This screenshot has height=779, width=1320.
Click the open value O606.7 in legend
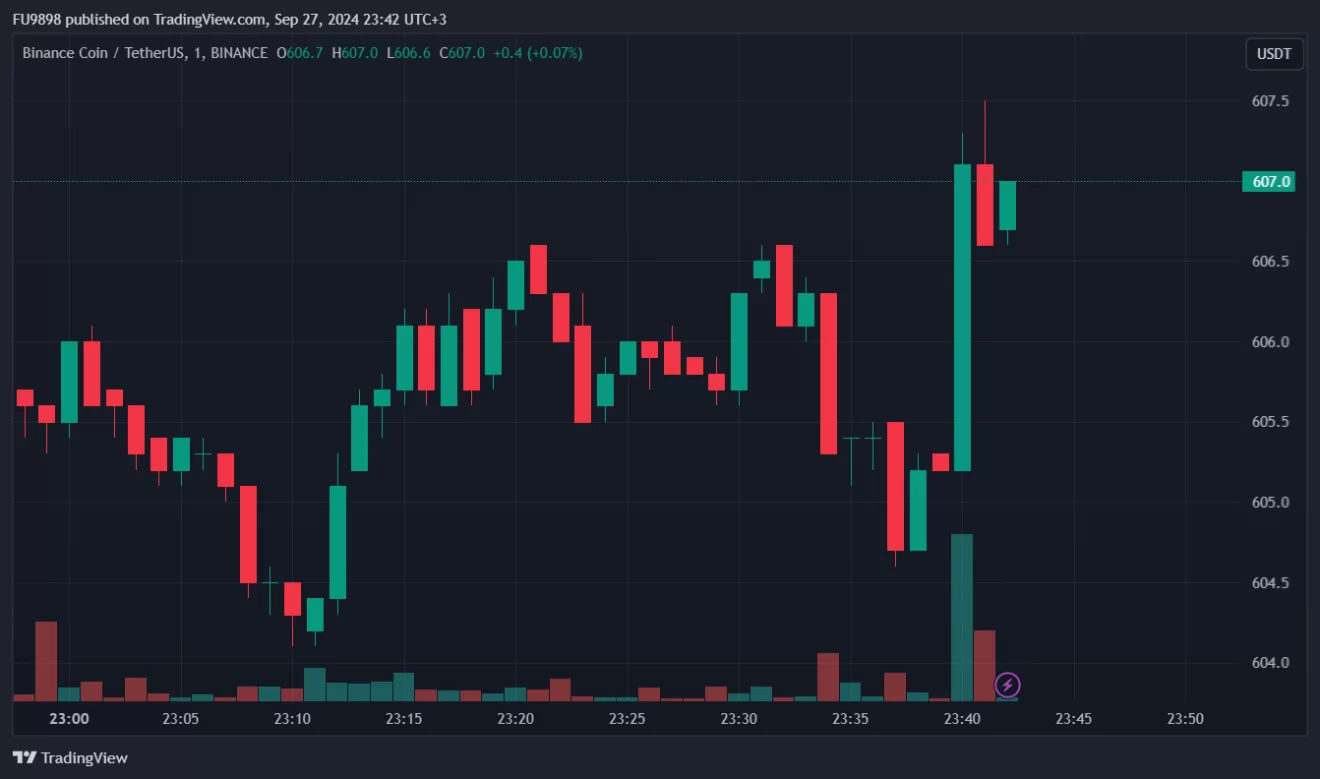299,53
